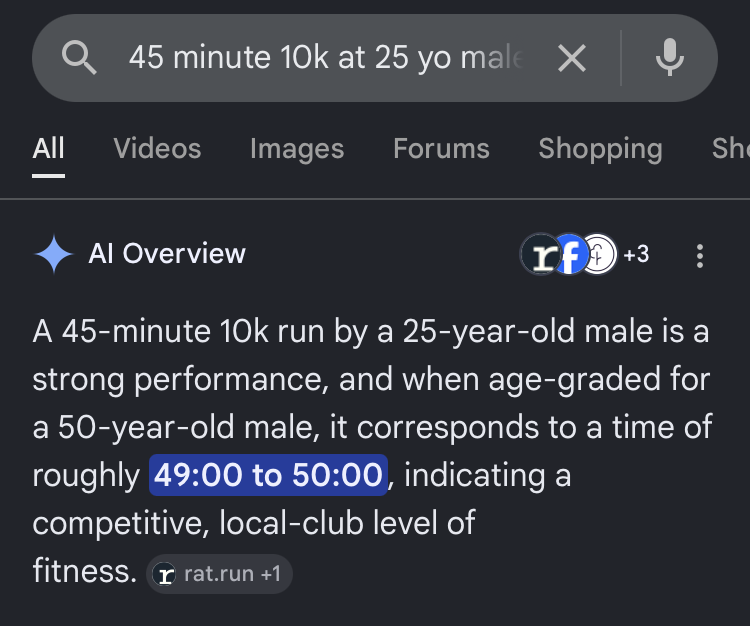
Task: Open the Shopping tab
Action: tap(601, 148)
